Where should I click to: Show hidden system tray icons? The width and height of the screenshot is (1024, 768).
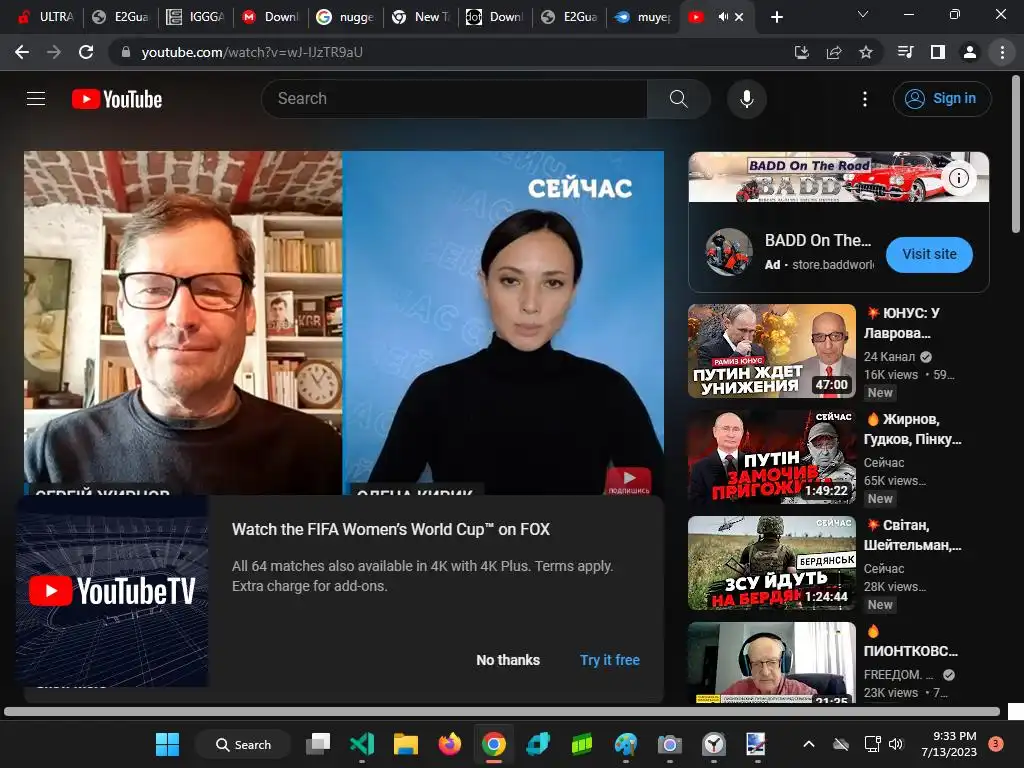[x=808, y=744]
